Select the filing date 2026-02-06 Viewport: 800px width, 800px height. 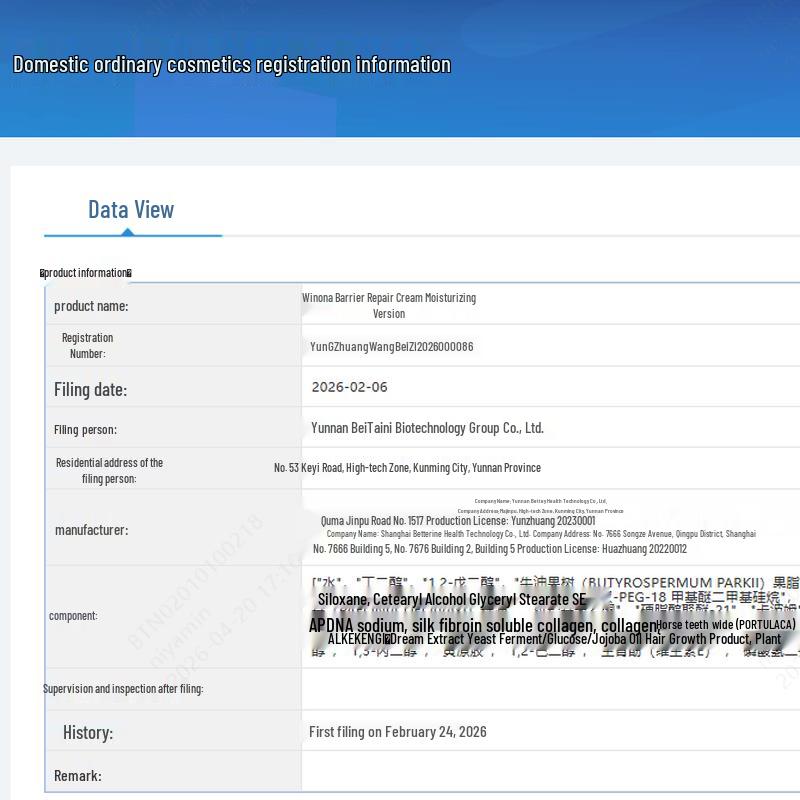click(349, 387)
